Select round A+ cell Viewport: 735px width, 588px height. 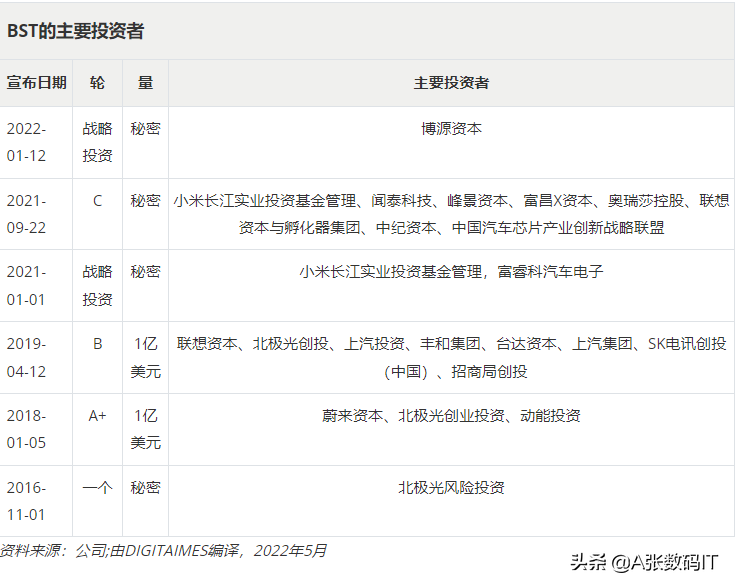97,415
